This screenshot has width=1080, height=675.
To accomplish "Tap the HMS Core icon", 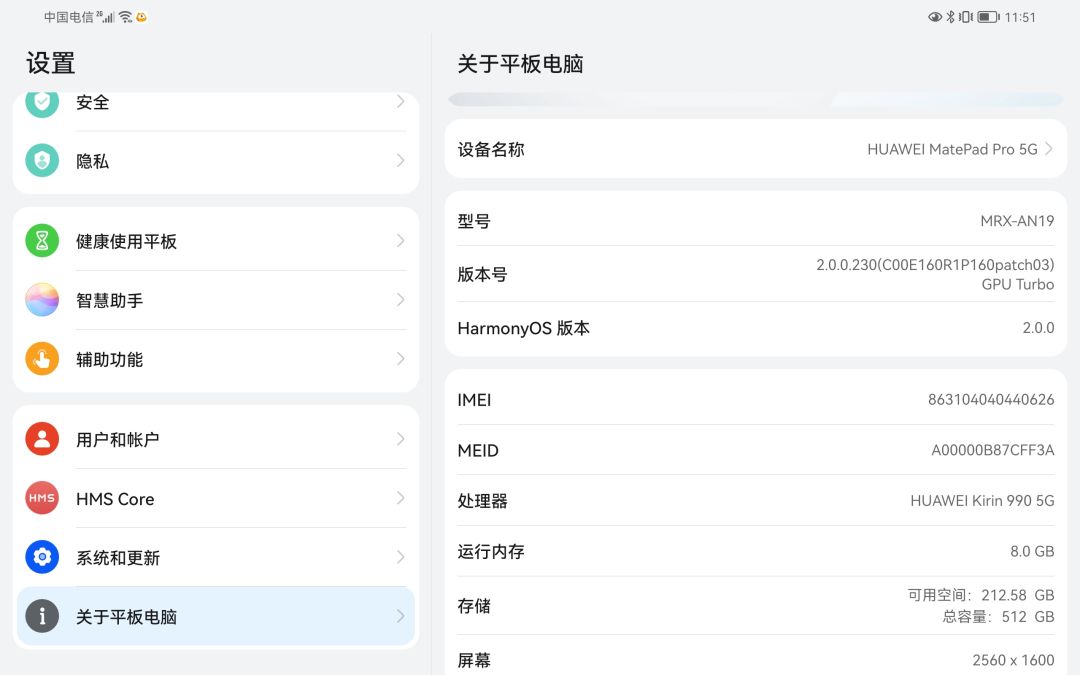I will pos(42,498).
